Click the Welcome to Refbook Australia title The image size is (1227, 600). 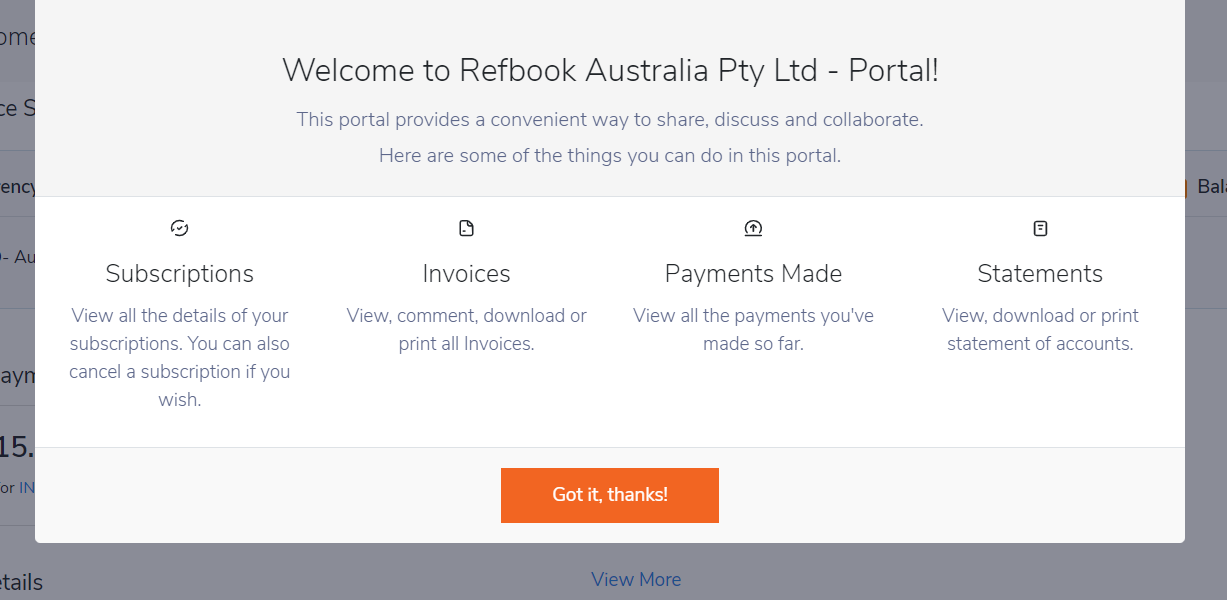click(x=610, y=70)
